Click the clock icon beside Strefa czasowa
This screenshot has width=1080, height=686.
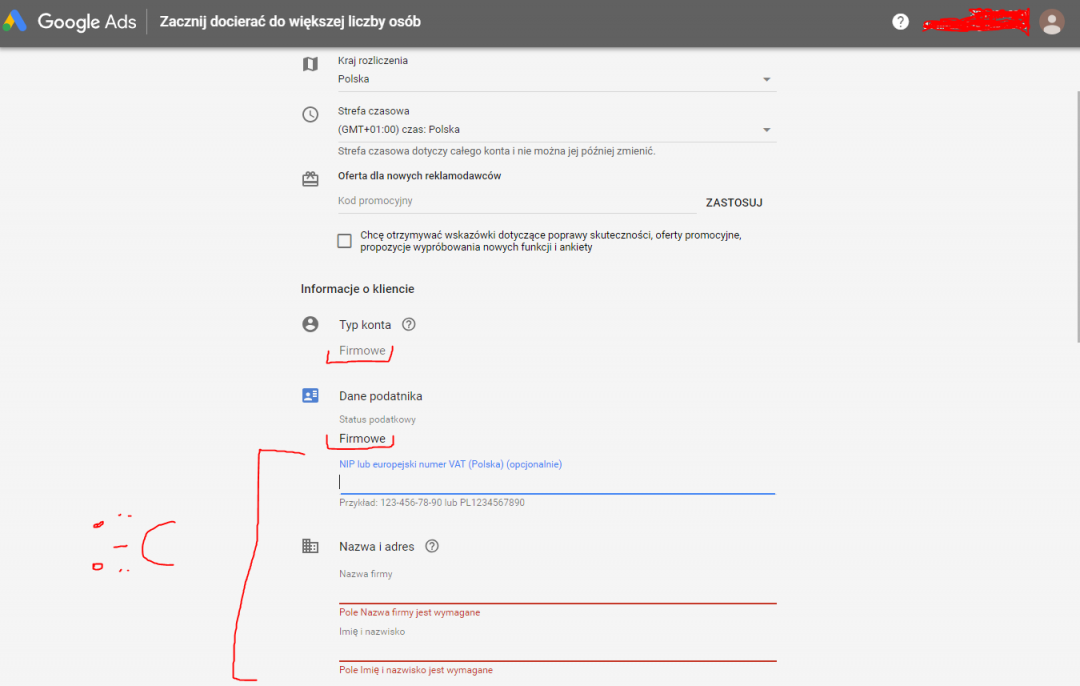(x=310, y=114)
